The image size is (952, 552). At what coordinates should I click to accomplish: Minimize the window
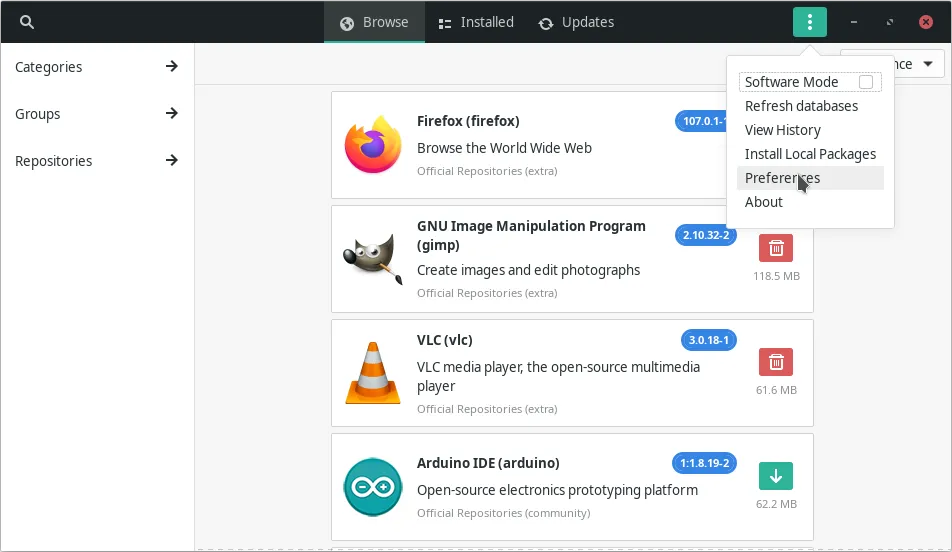(854, 22)
